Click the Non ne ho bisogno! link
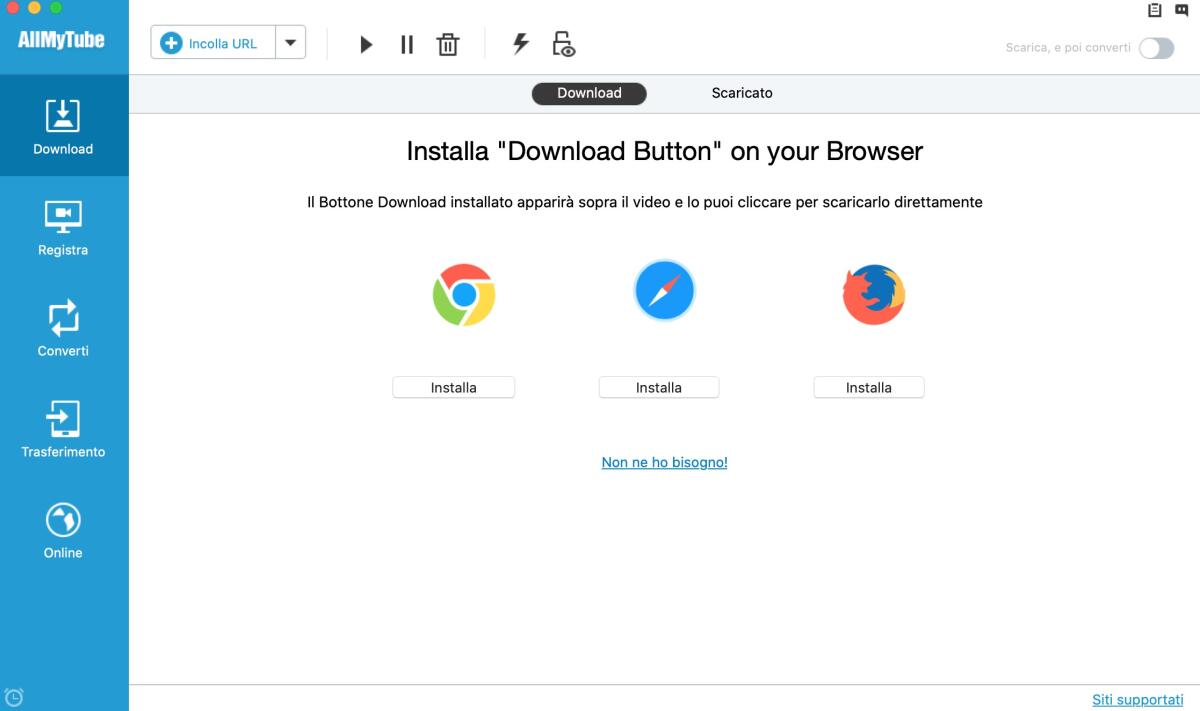 [663, 462]
